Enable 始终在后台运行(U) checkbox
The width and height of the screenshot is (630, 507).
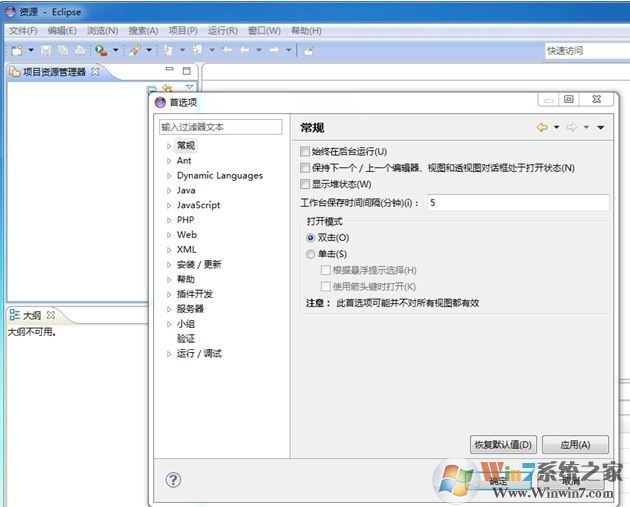[x=305, y=151]
